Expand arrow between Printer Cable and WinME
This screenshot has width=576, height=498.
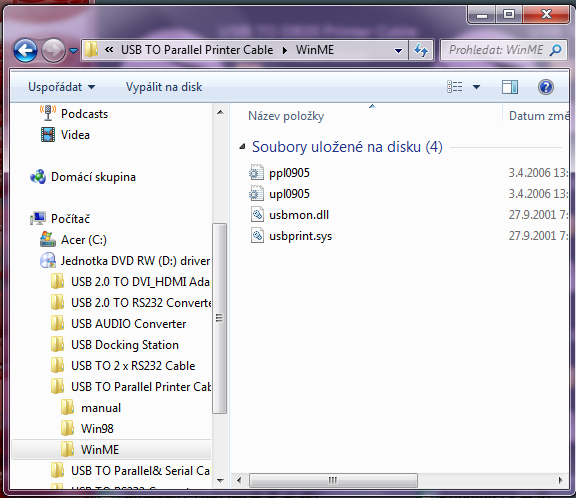pos(285,50)
